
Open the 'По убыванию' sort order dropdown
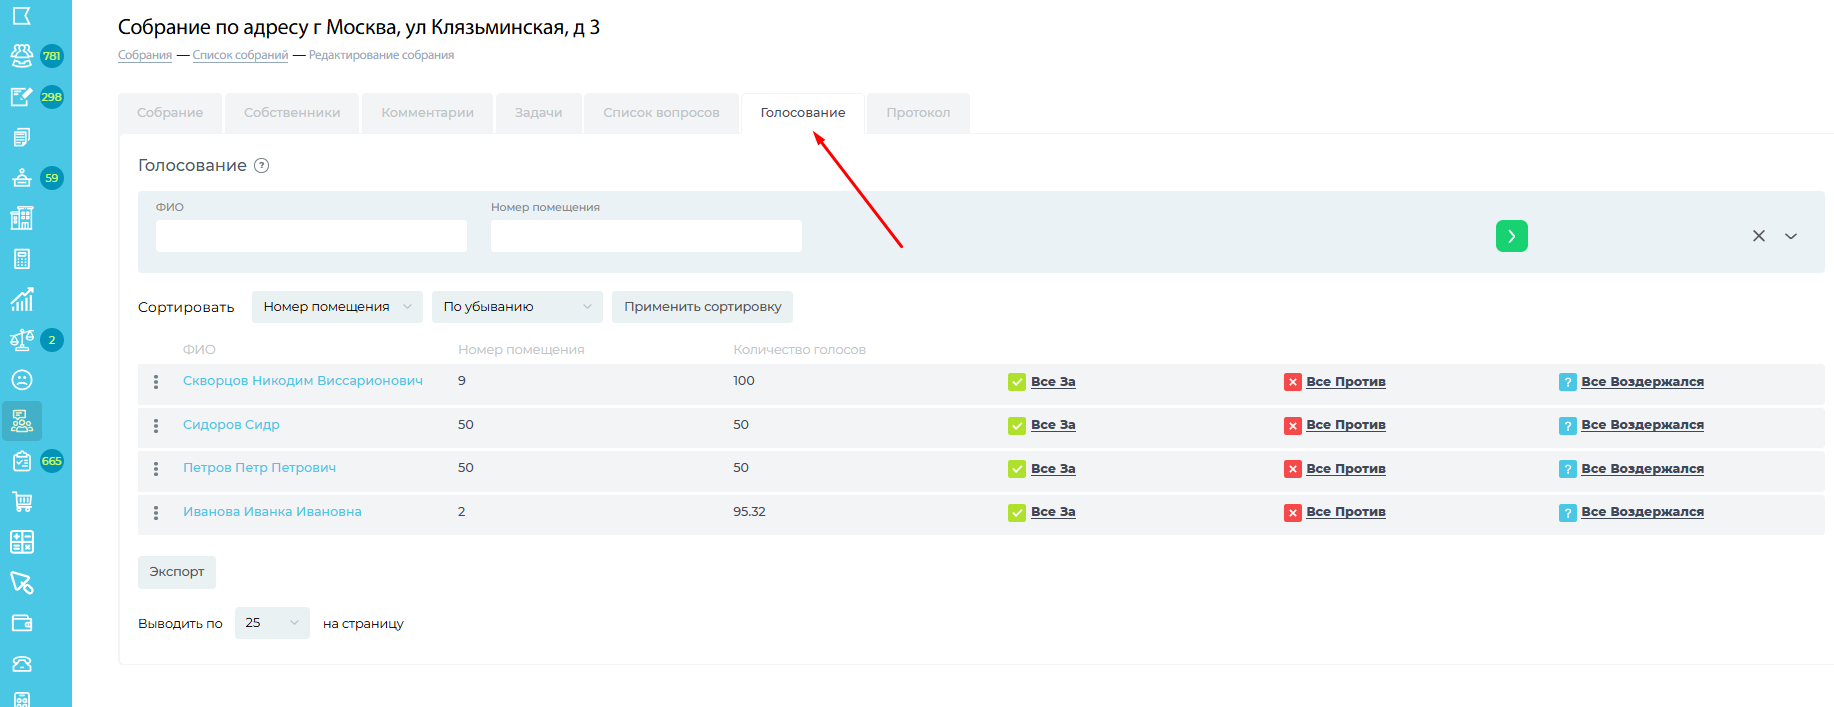coord(517,307)
